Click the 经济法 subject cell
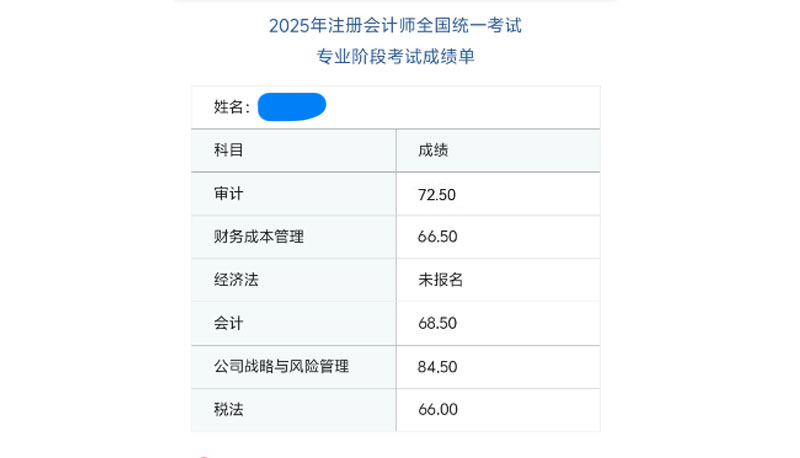 (236, 280)
